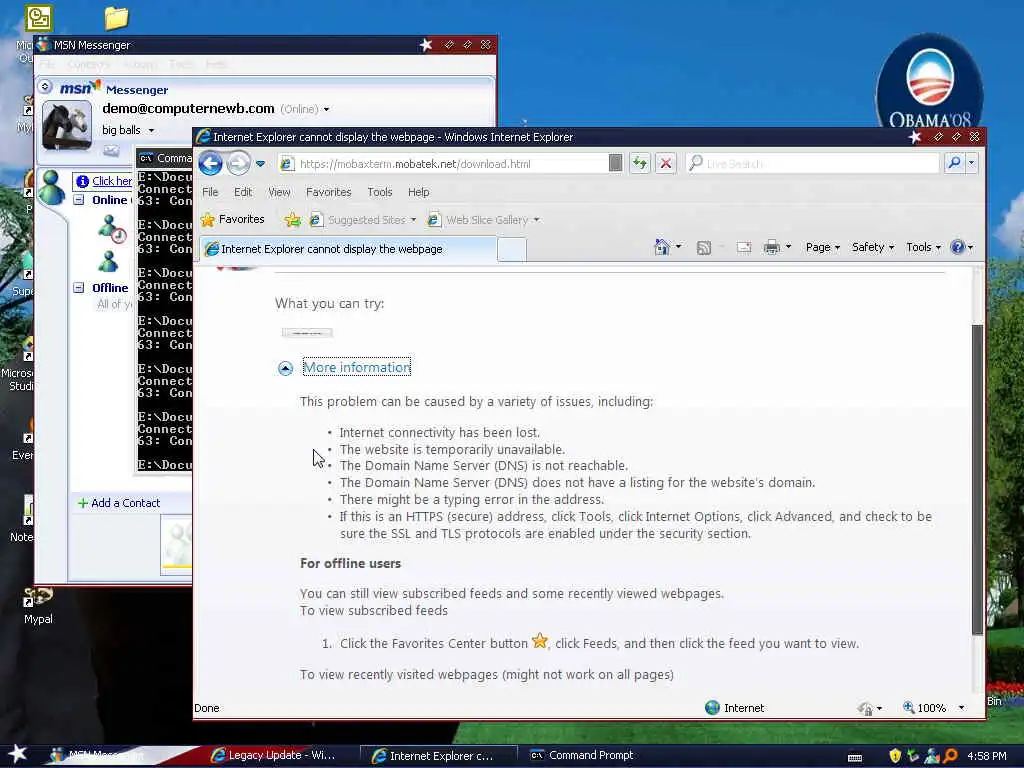Click the yellow security shield tray icon
Viewport: 1024px width, 768px height.
895,756
